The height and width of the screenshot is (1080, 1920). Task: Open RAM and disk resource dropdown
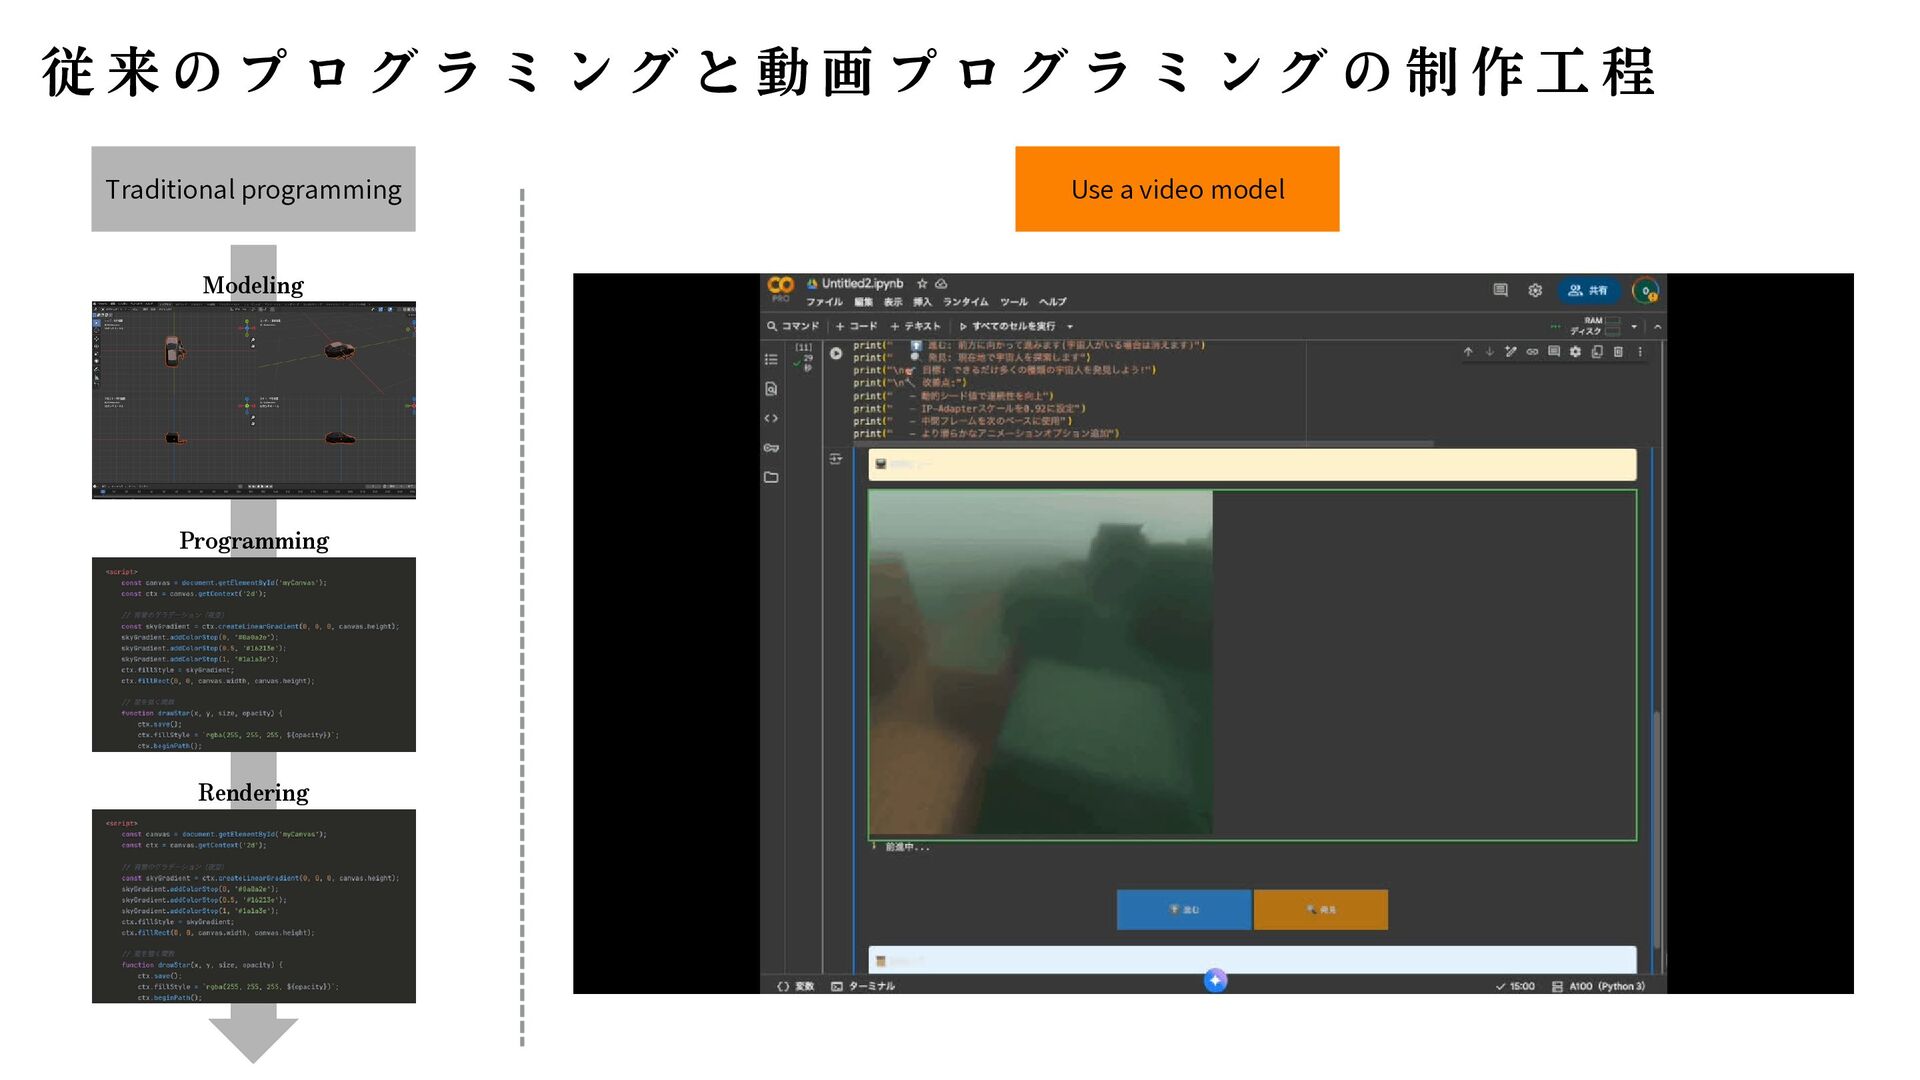coord(1634,326)
